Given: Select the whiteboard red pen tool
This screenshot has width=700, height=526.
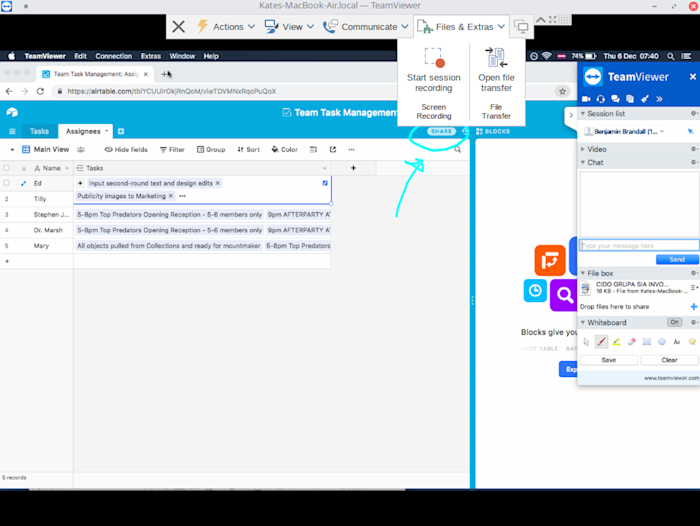Looking at the screenshot, I should (x=601, y=342).
